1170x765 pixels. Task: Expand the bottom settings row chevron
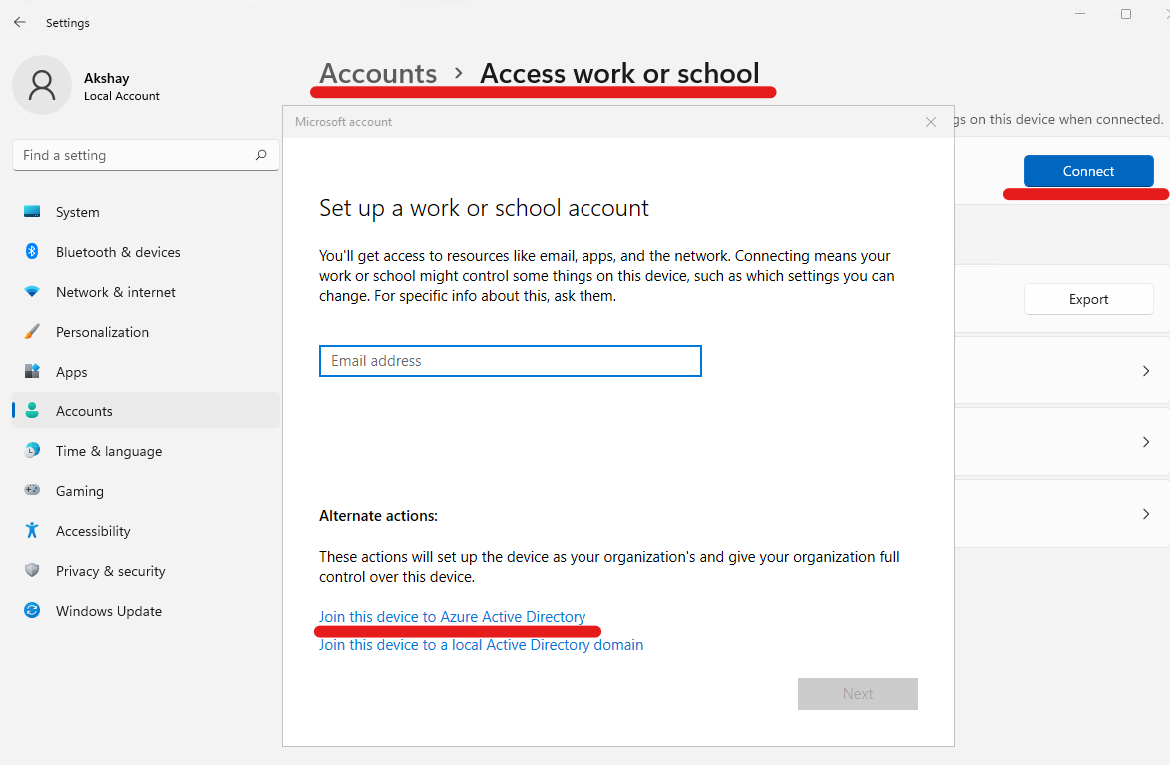1146,513
